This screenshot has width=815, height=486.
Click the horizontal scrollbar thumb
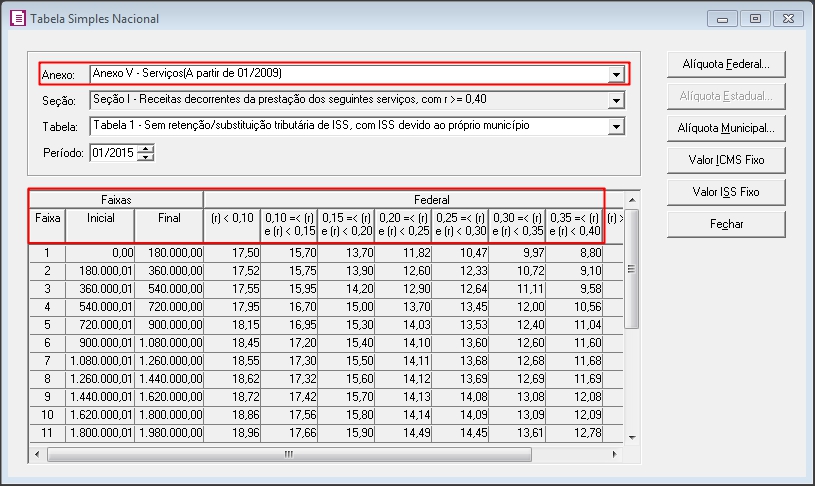[289, 454]
